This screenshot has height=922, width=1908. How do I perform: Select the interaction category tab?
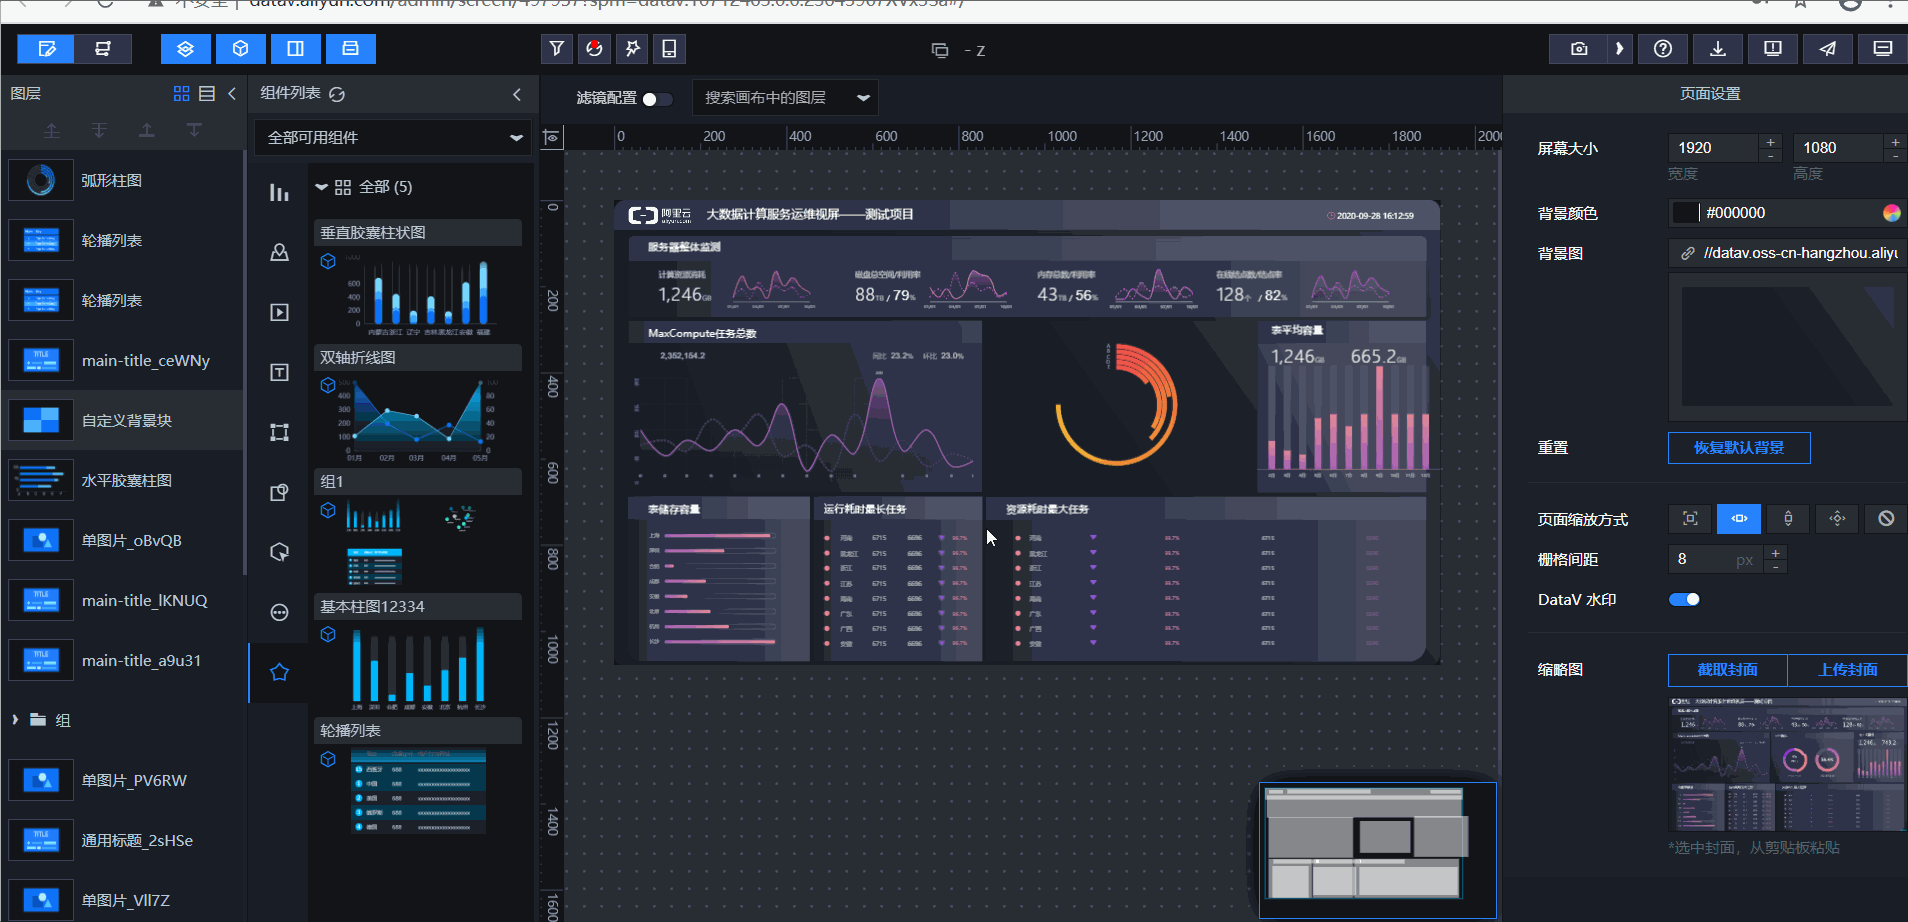coord(279,553)
